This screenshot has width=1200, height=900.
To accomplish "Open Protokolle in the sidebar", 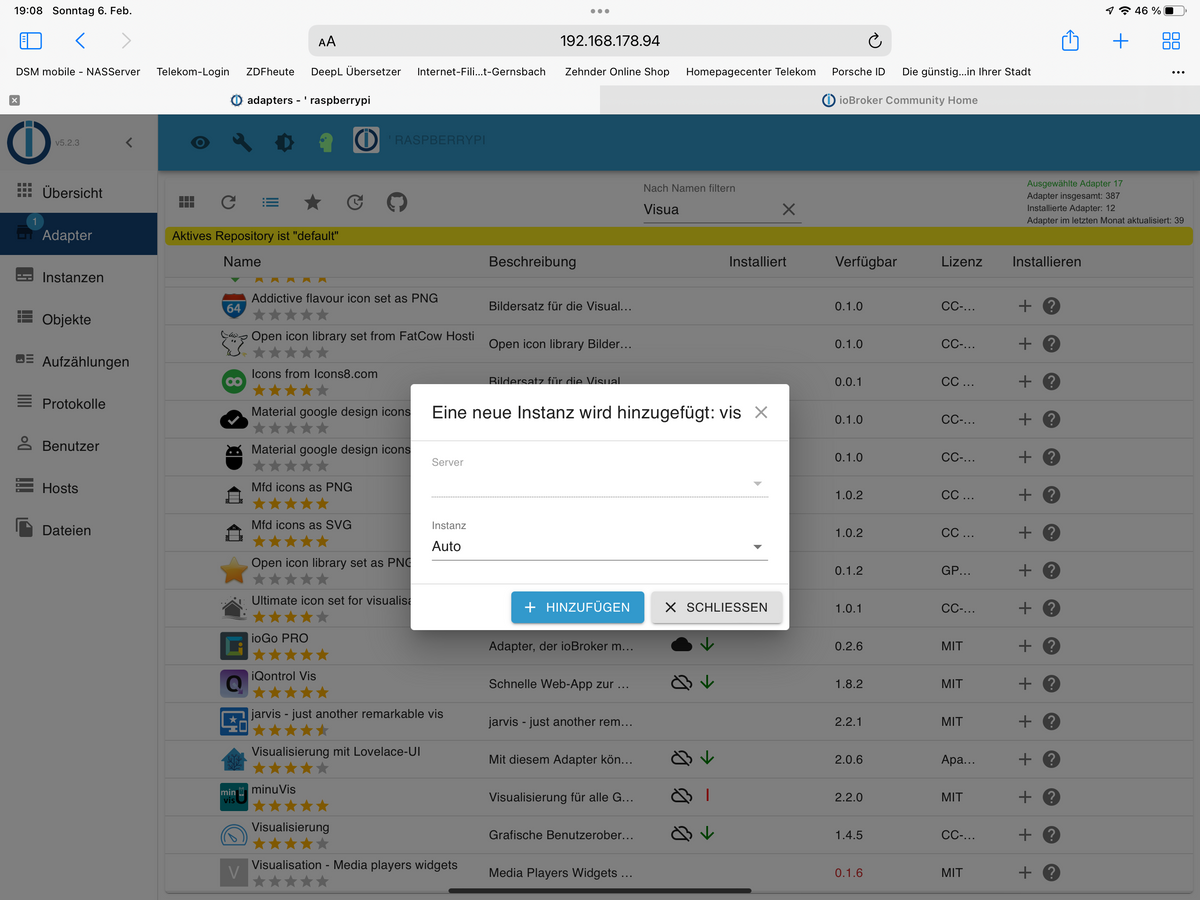I will pyautogui.click(x=79, y=403).
